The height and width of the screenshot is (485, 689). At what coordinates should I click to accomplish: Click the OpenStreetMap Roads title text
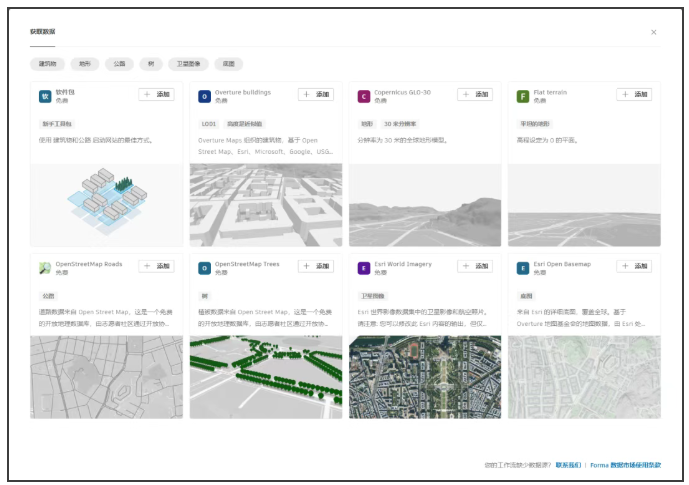[x=89, y=264]
